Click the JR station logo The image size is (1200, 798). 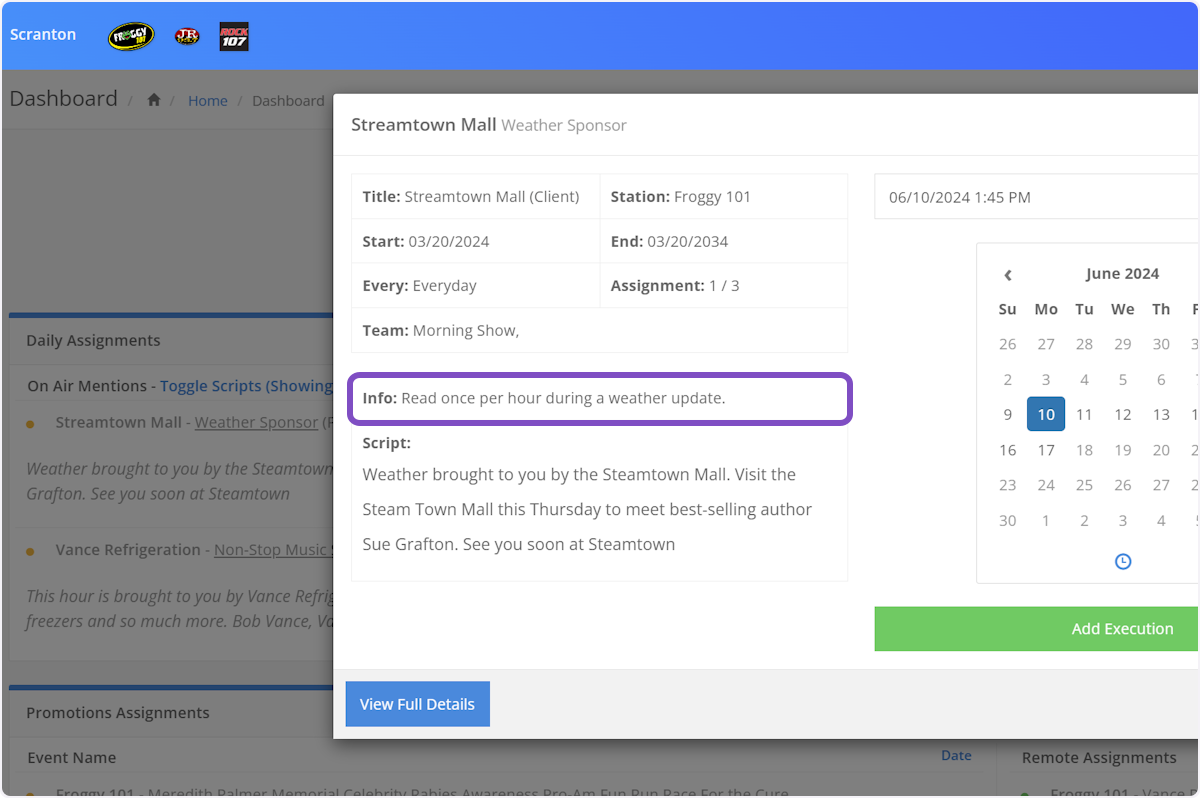click(x=187, y=36)
